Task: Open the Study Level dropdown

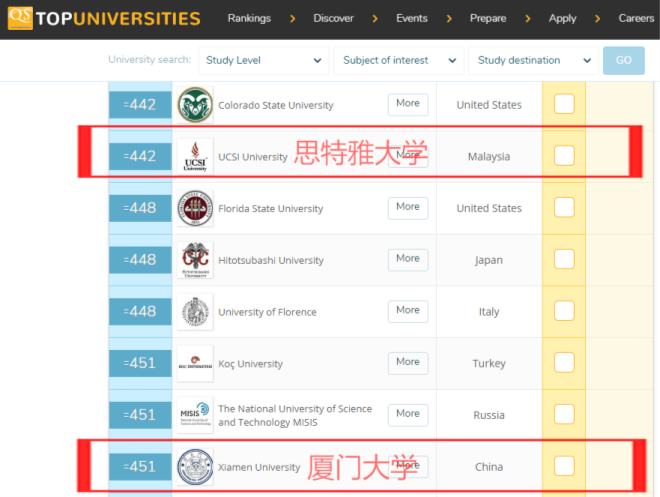Action: [263, 61]
